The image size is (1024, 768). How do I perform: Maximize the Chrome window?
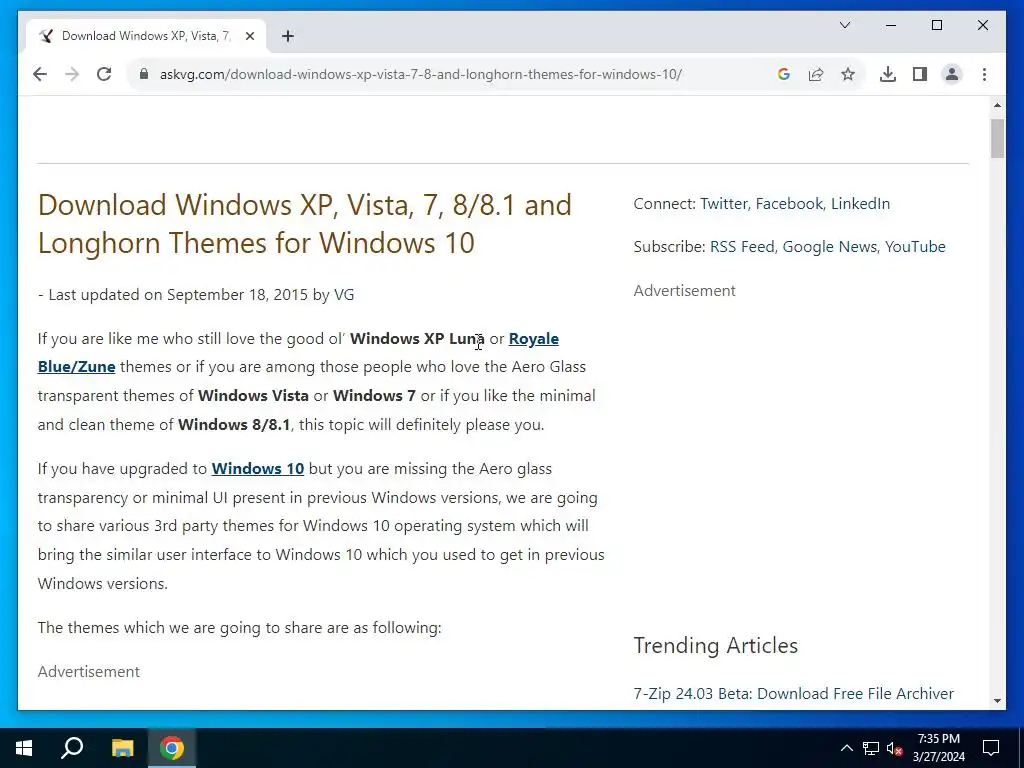936,25
